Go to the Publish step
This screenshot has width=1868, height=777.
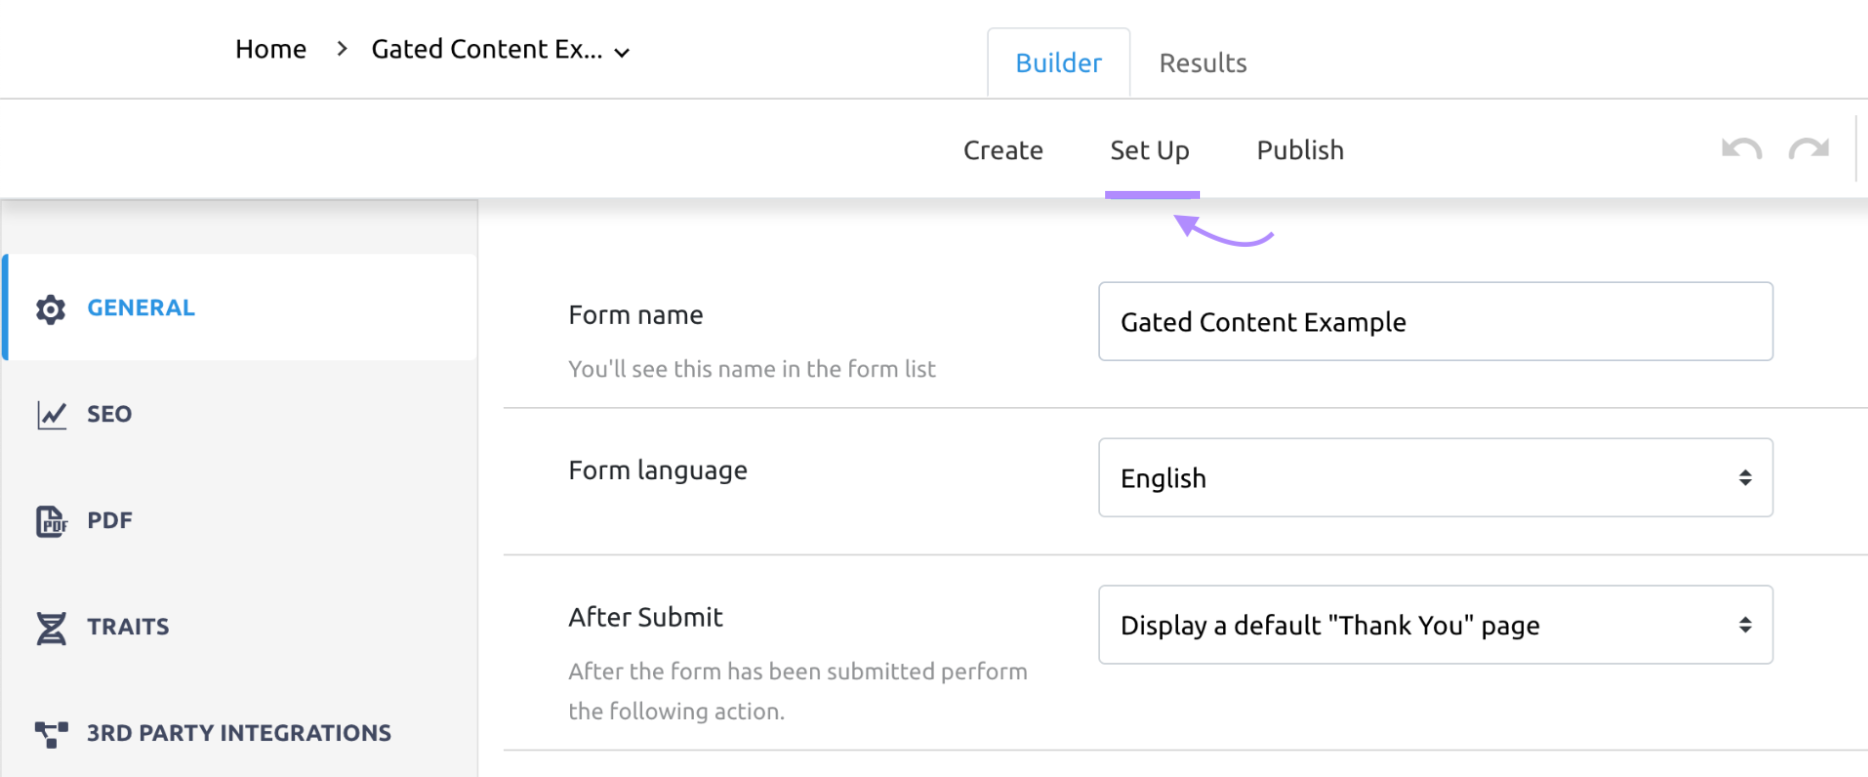click(1299, 150)
